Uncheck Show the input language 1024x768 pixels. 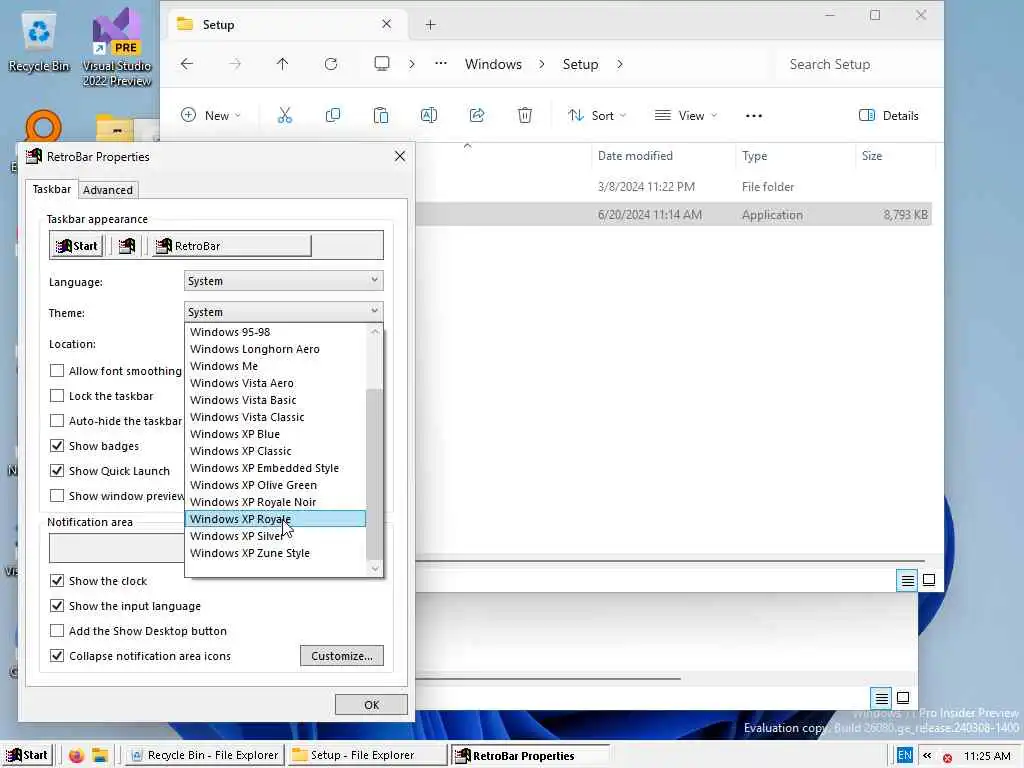pyautogui.click(x=57, y=606)
